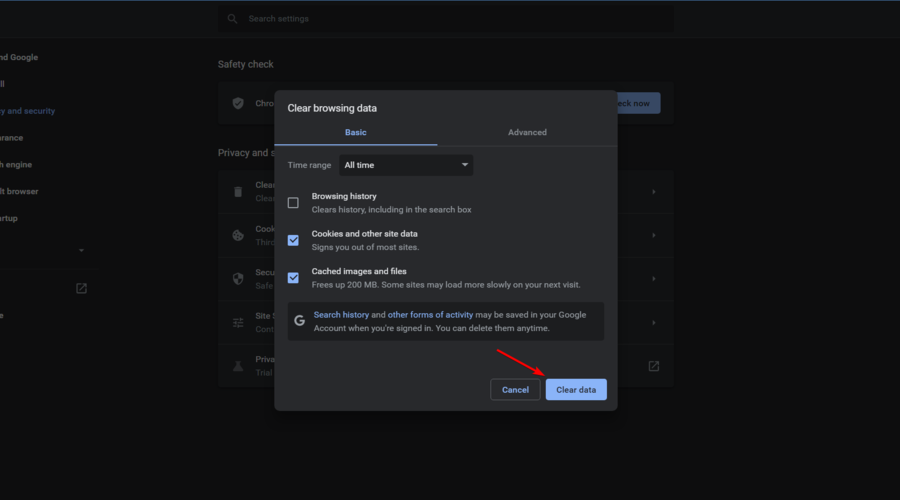
Task: Open the Search history link
Action: click(x=341, y=315)
